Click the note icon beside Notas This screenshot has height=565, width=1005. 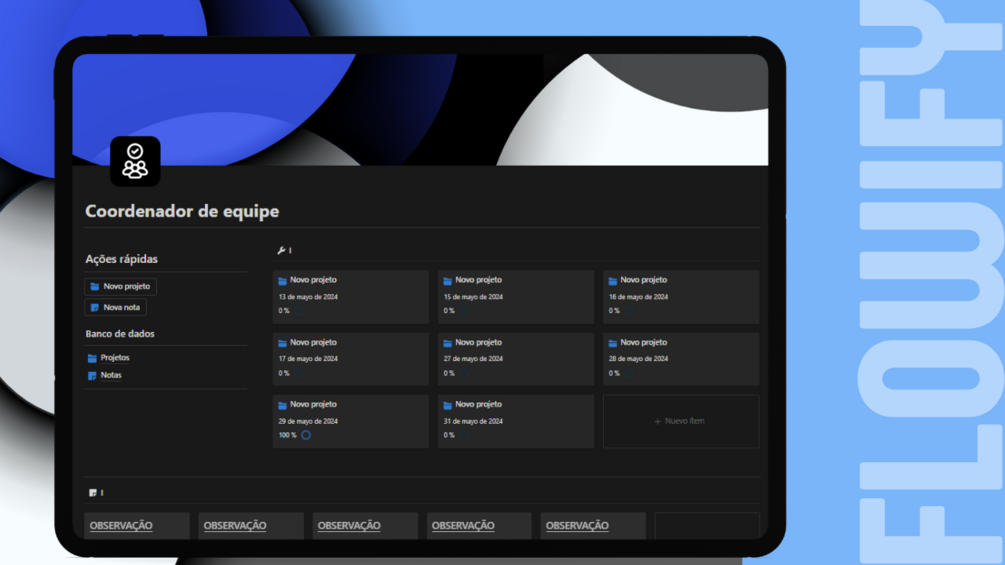coord(92,375)
